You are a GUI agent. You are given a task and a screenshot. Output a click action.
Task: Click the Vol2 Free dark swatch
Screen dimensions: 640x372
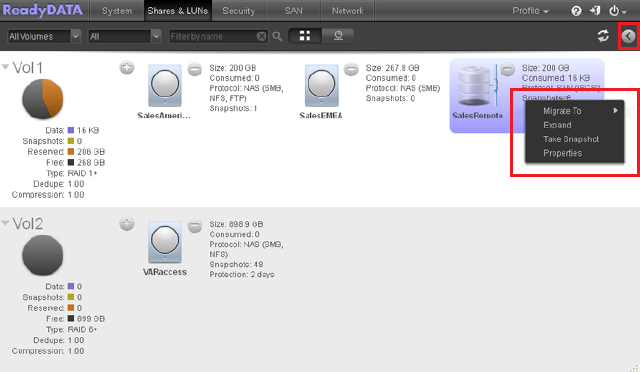71,319
